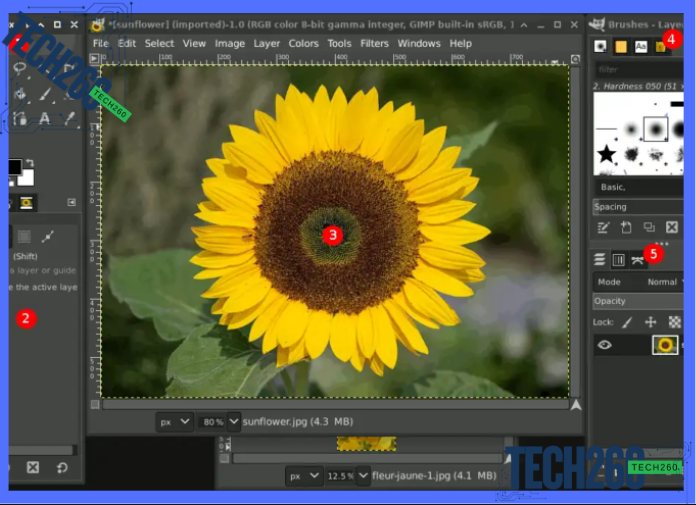Open the Image menu

pos(229,43)
